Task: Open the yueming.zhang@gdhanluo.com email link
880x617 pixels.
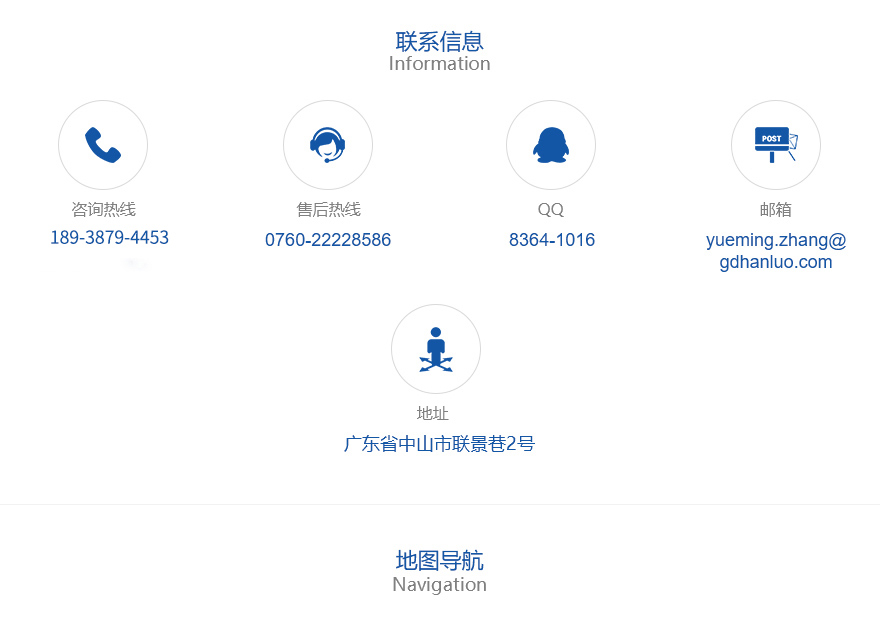Action: (x=775, y=251)
